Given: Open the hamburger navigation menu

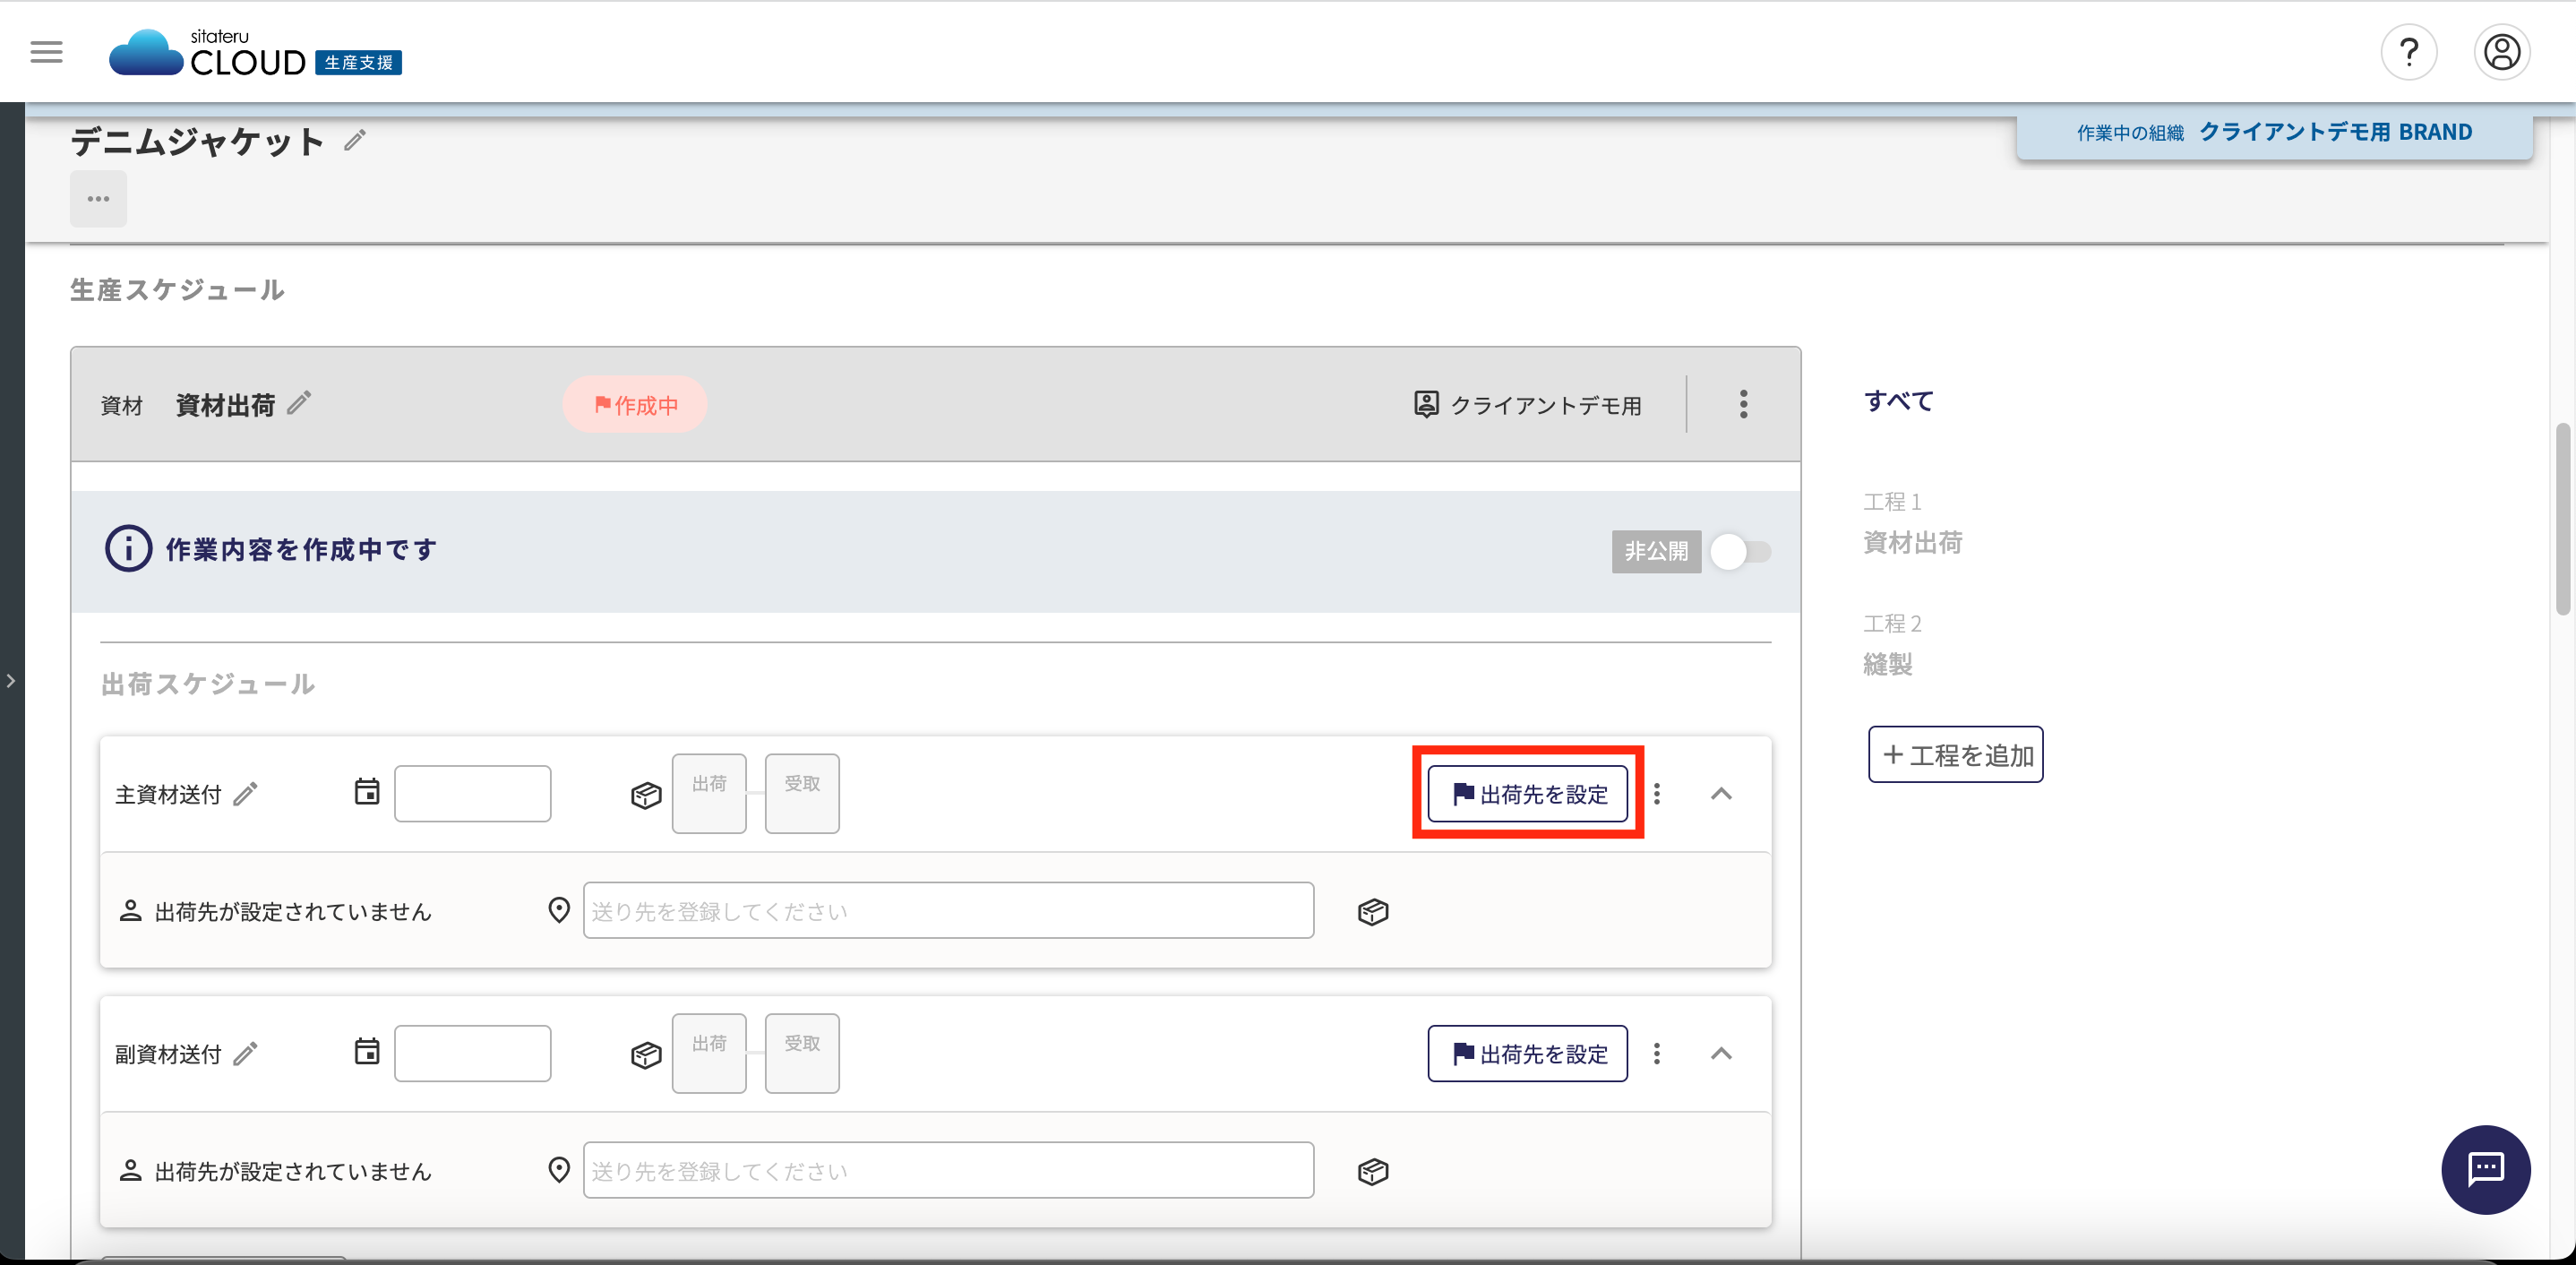Looking at the screenshot, I should (46, 52).
